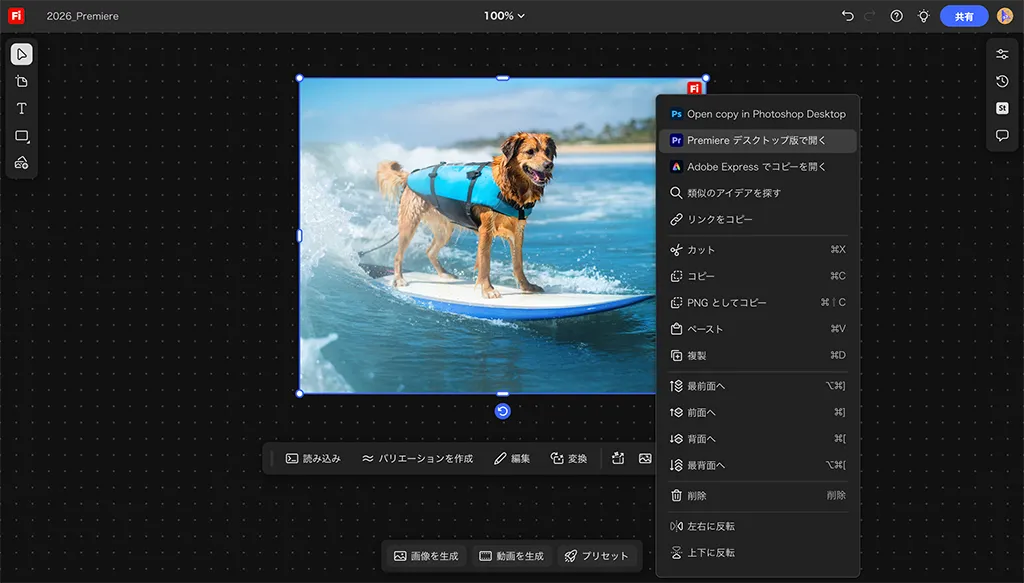The image size is (1024, 583).
Task: Open the help question mark icon
Action: (897, 16)
